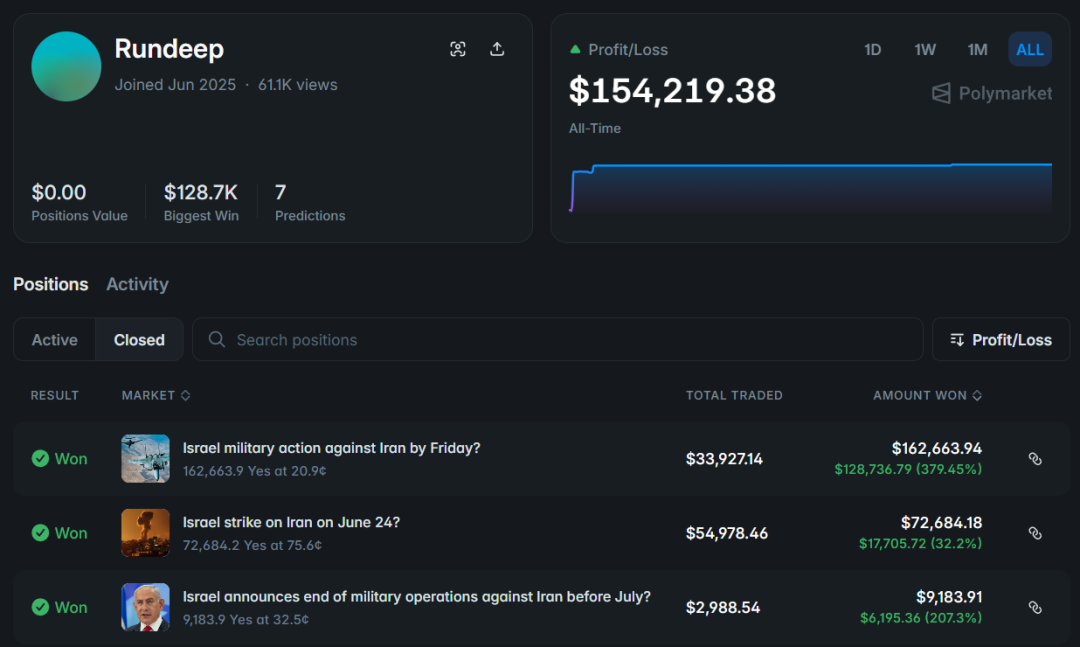Screen dimensions: 1080x647
Task: Switch to Active positions
Action: 55,340
